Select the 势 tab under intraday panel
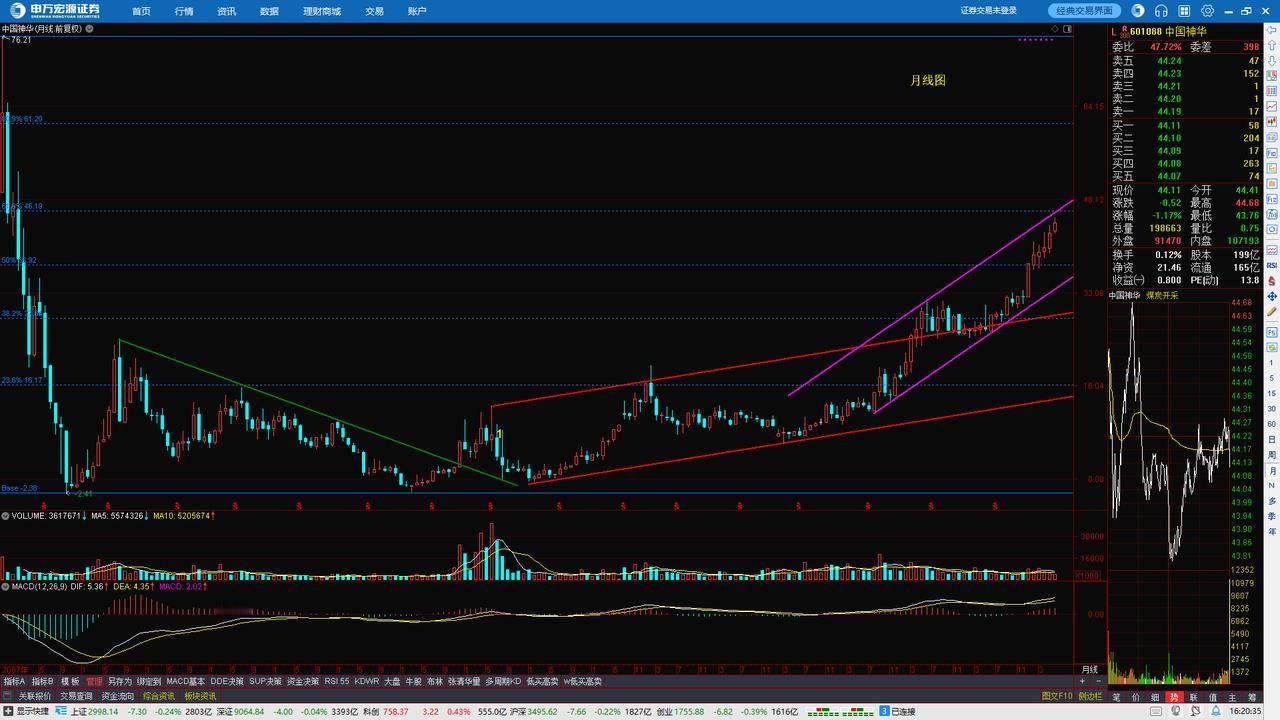The width and height of the screenshot is (1280, 720). point(1174,697)
